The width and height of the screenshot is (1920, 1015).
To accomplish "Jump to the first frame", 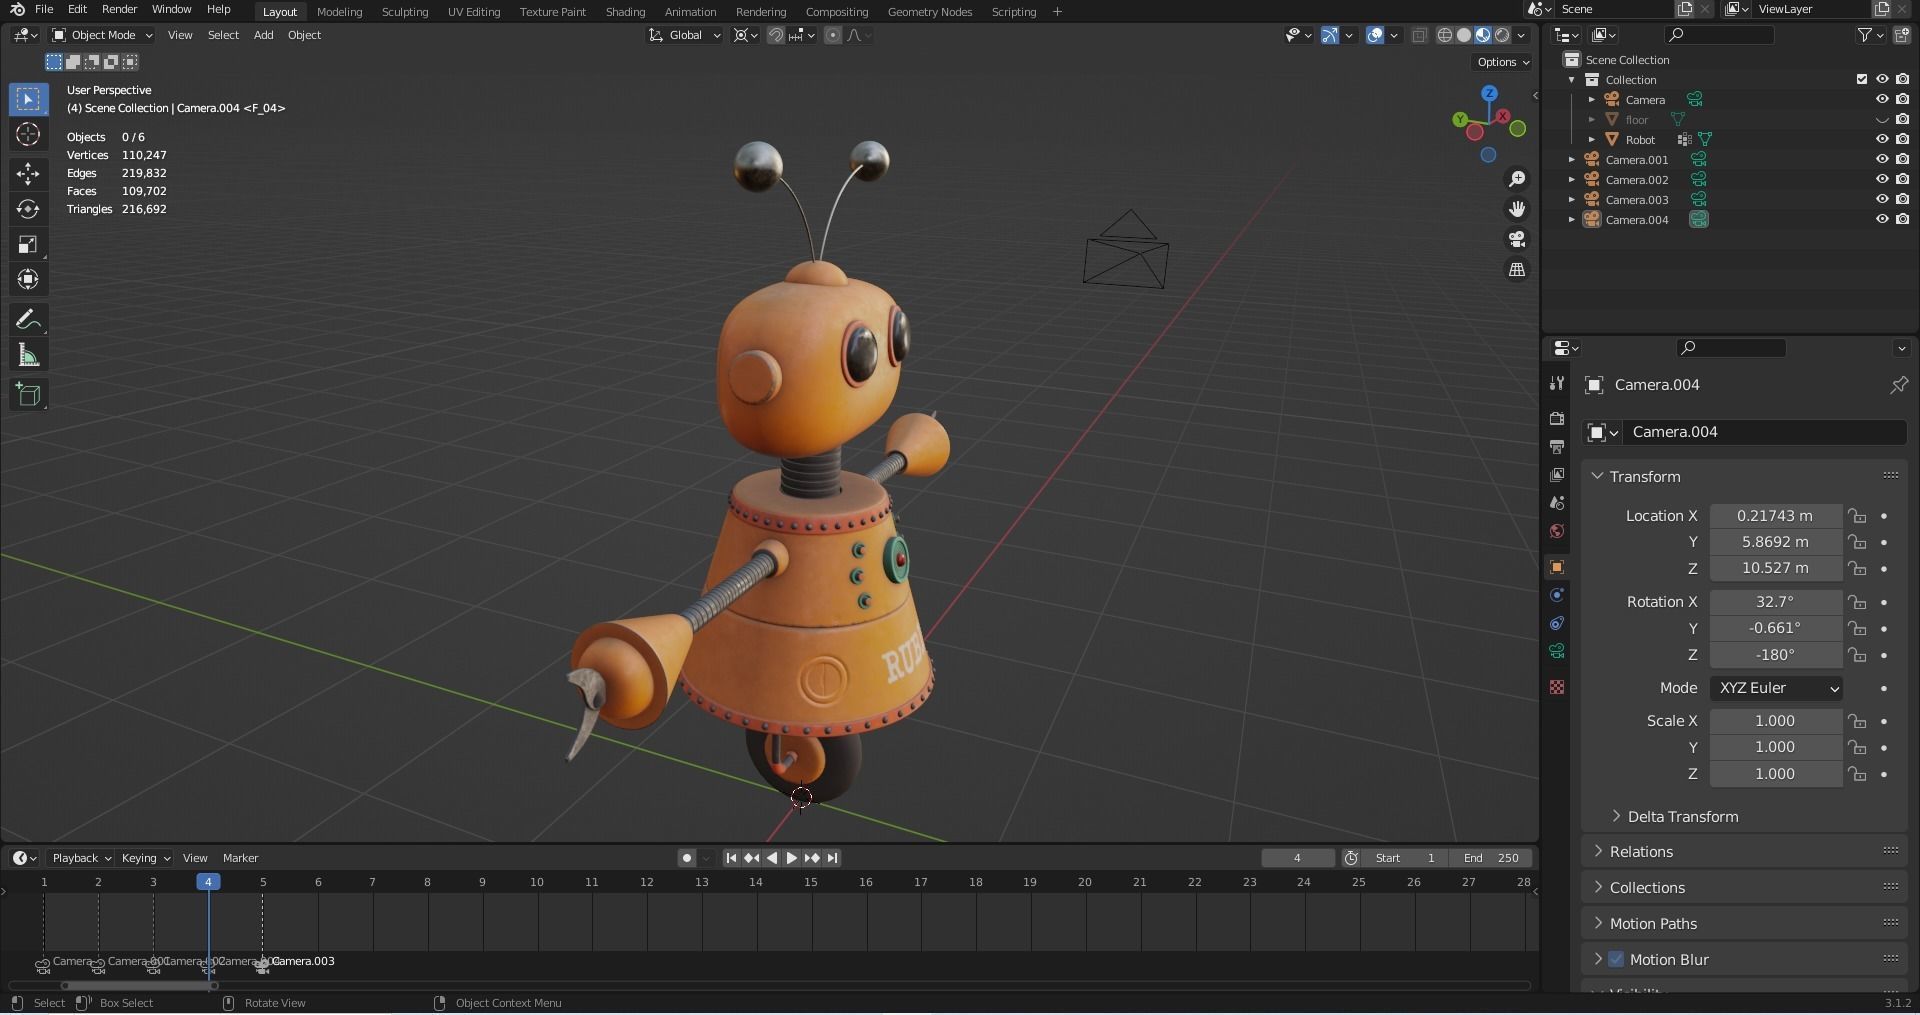I will click(731, 858).
